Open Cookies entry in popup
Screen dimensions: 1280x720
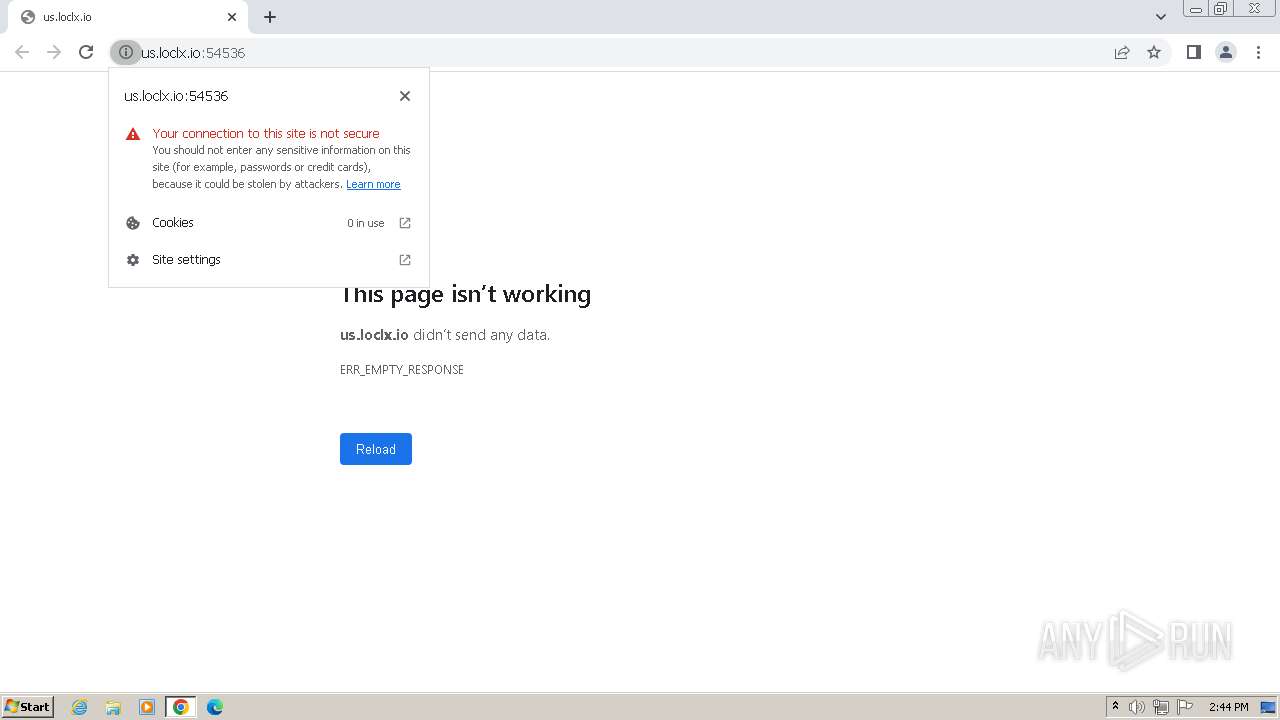pos(269,223)
